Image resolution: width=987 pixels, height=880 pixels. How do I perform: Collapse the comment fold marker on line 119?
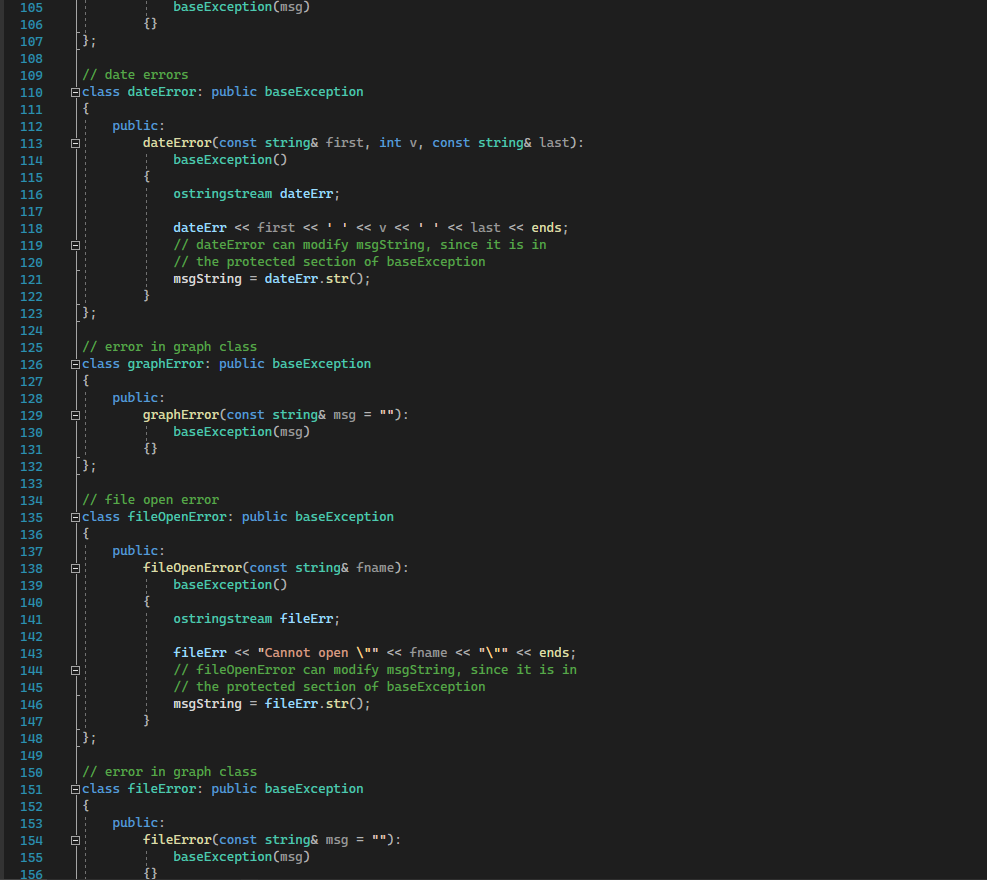[74, 245]
